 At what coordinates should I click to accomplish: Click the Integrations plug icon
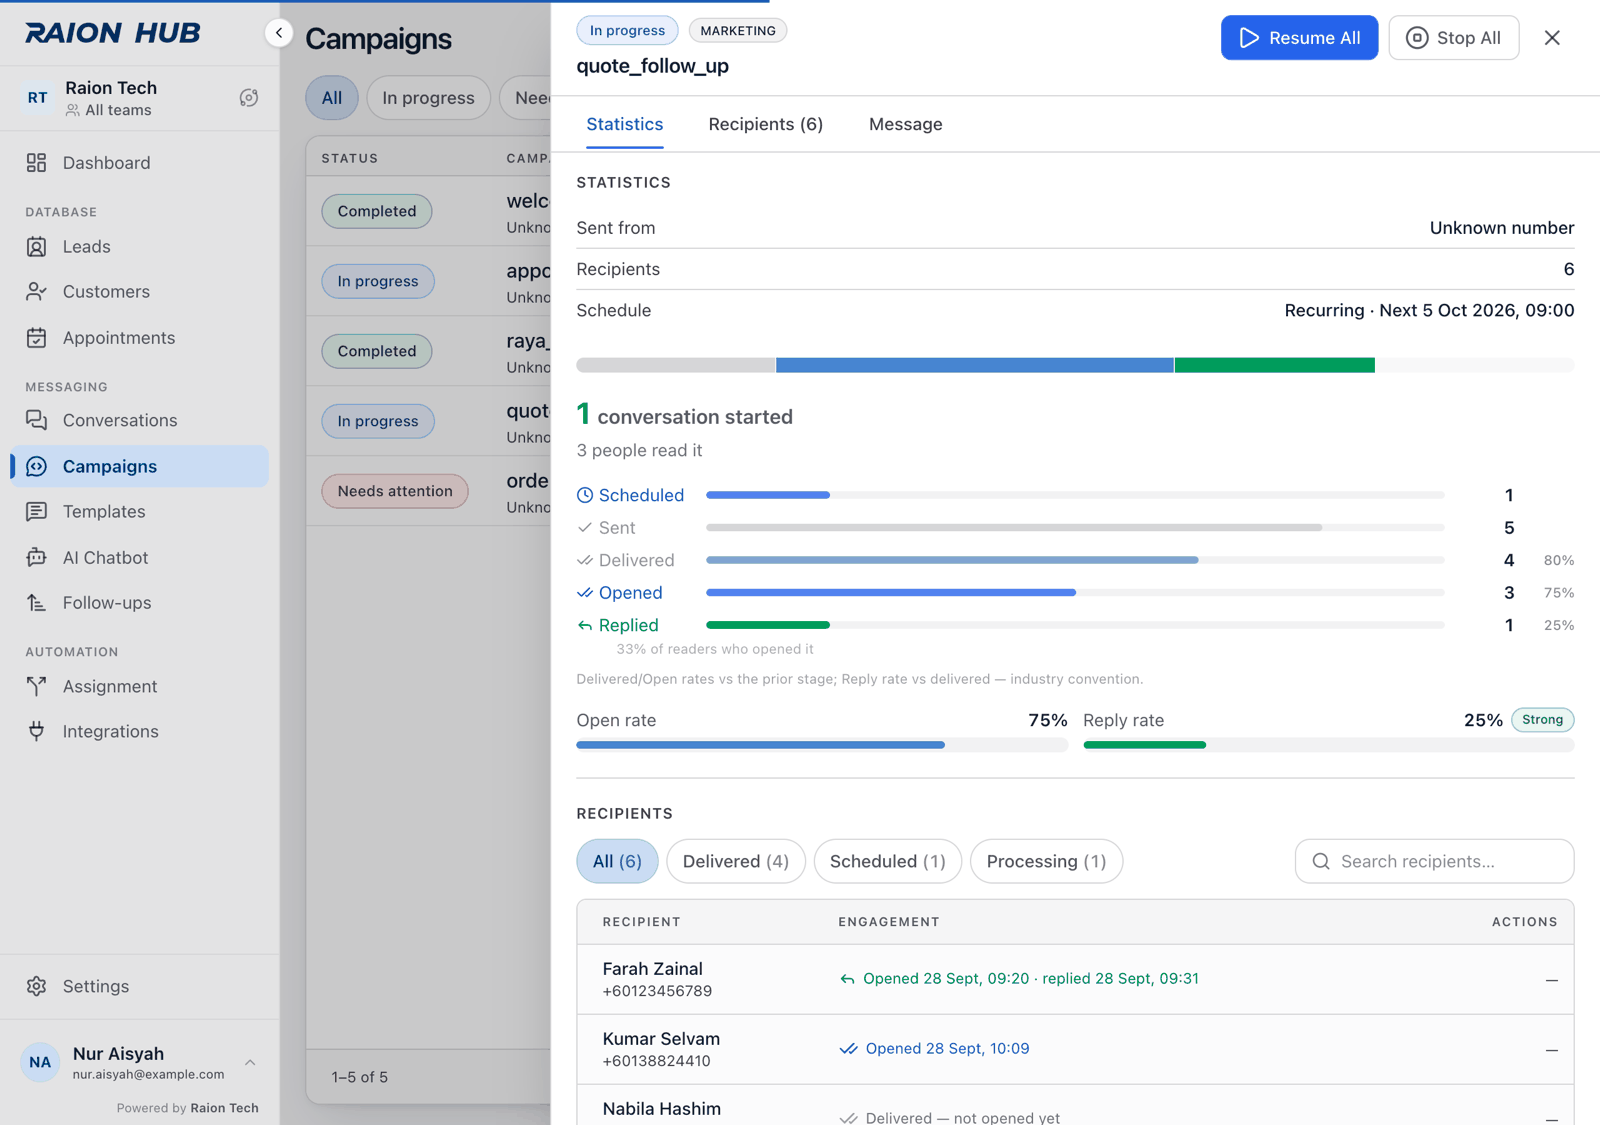point(37,731)
